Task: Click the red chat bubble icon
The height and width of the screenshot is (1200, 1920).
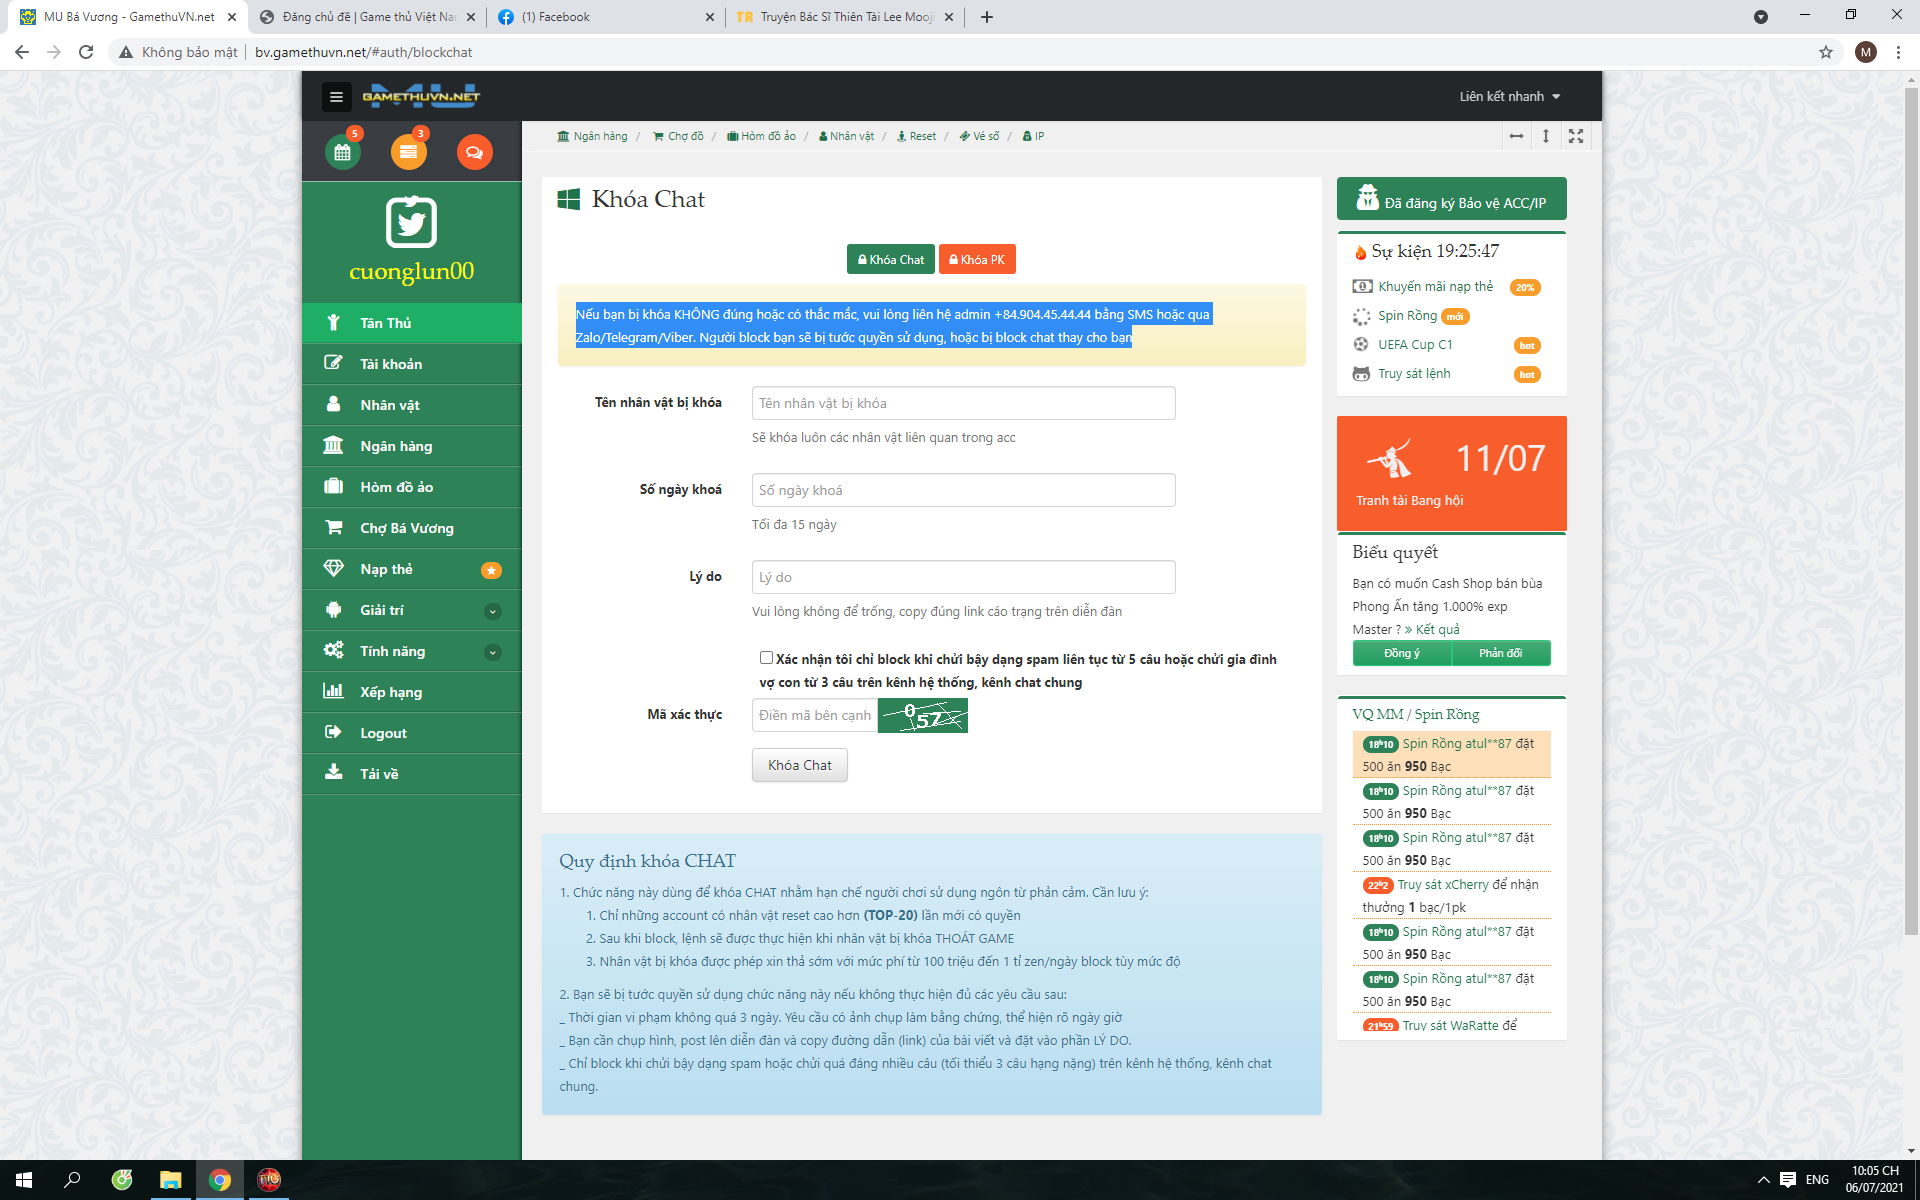Action: 474,152
